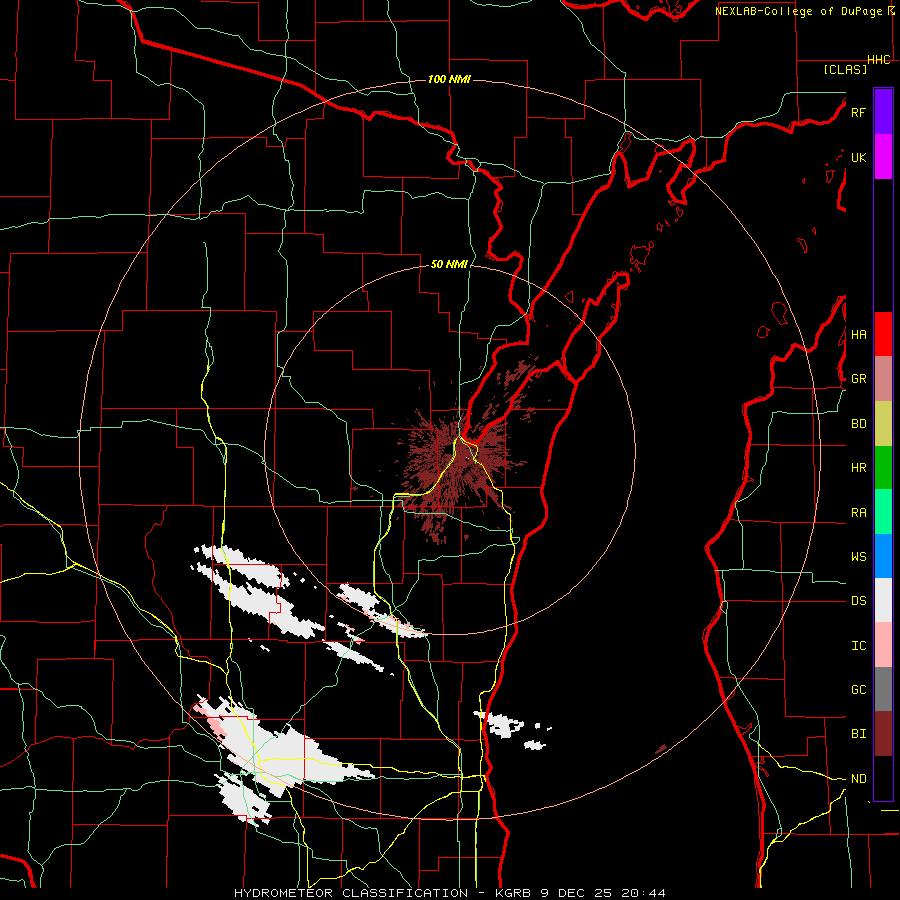Click the HR green legend color swatch
This screenshot has width=900, height=900.
pos(883,468)
